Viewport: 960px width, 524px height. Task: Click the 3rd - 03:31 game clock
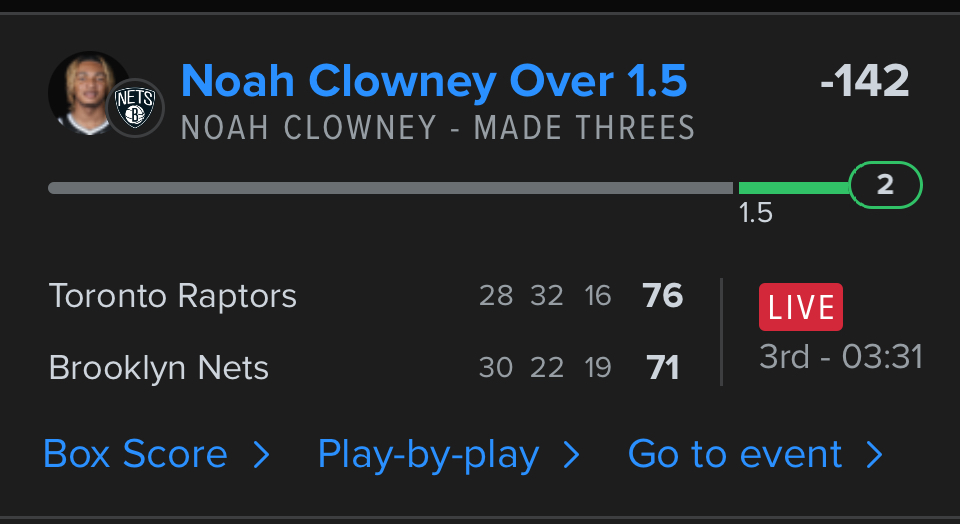click(841, 357)
